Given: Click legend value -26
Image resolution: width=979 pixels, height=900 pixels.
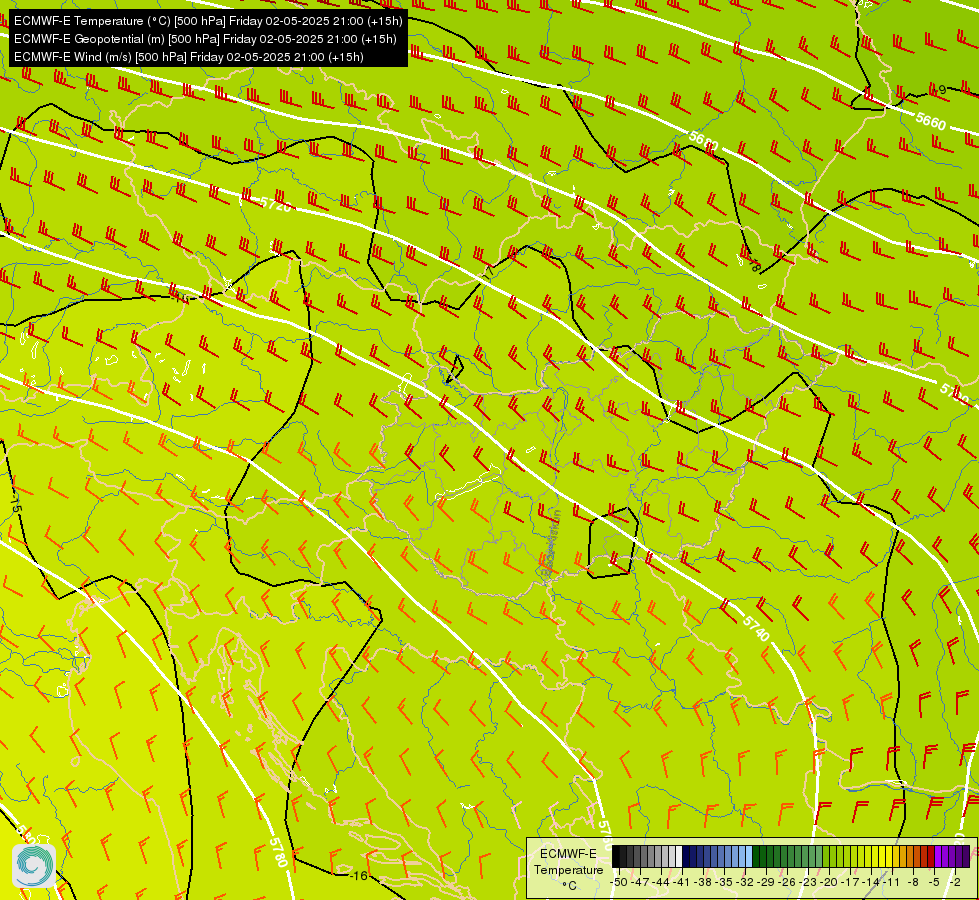Looking at the screenshot, I should [x=787, y=883].
